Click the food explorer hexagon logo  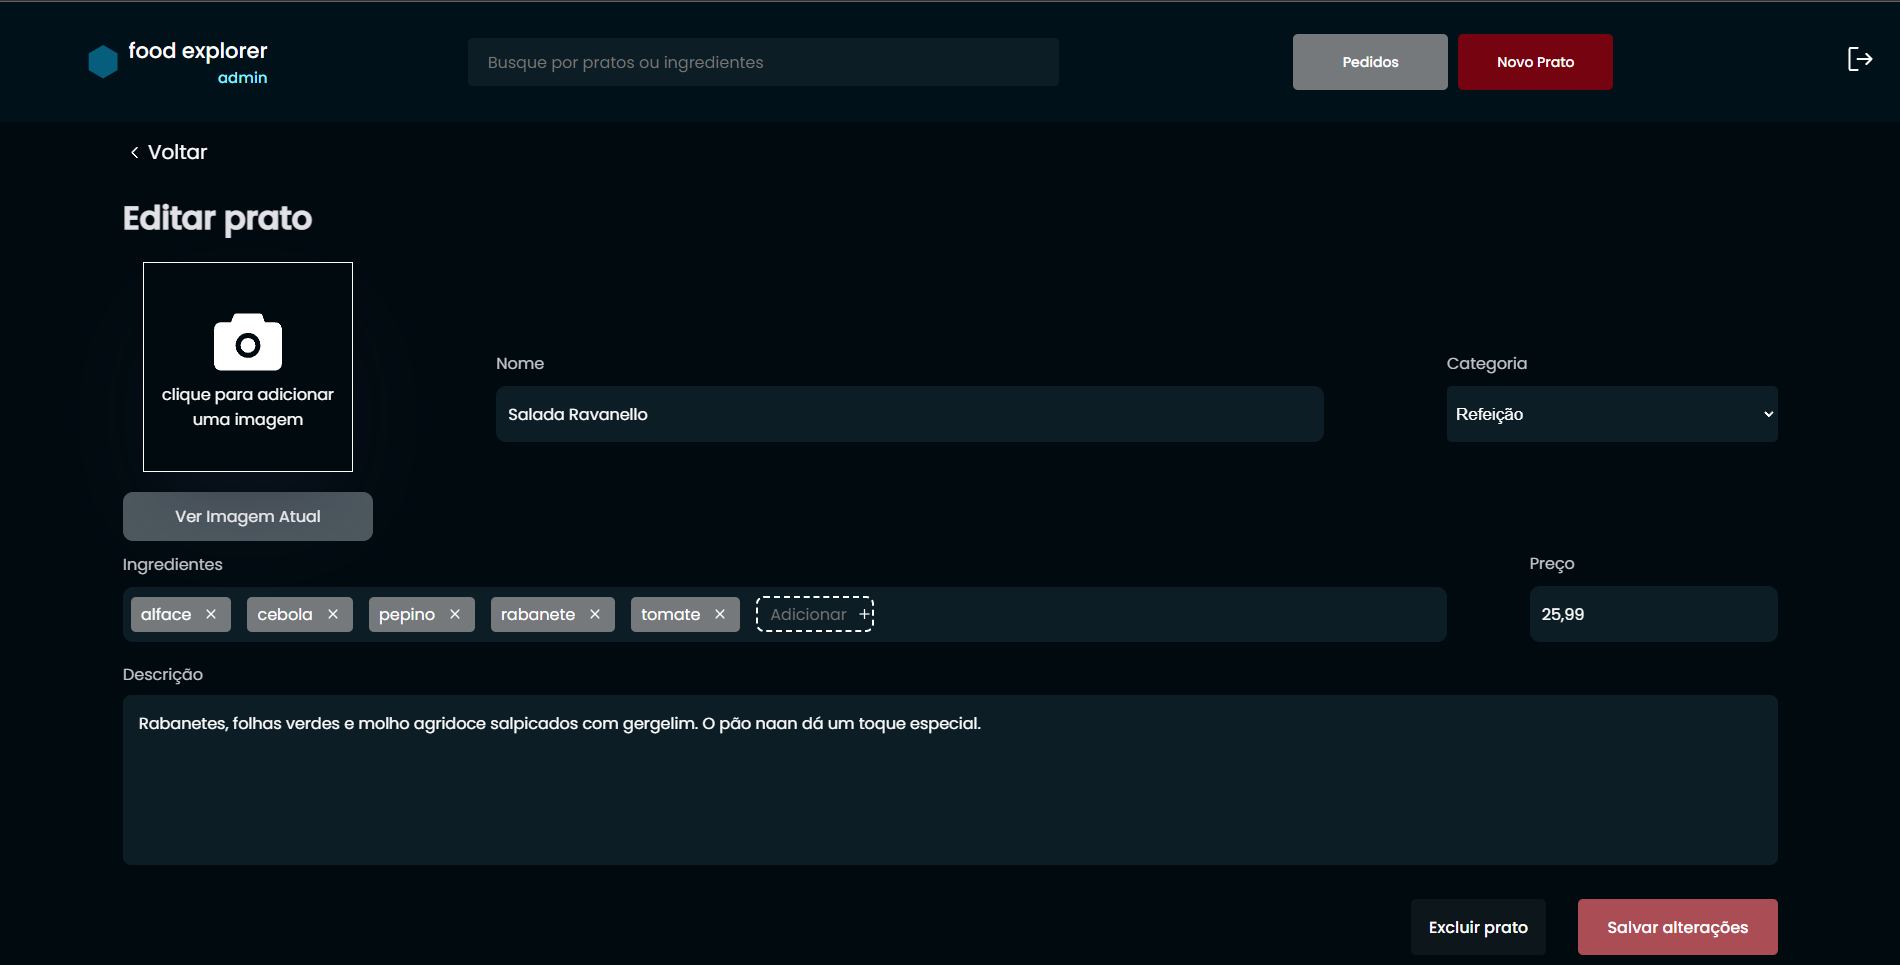coord(102,60)
